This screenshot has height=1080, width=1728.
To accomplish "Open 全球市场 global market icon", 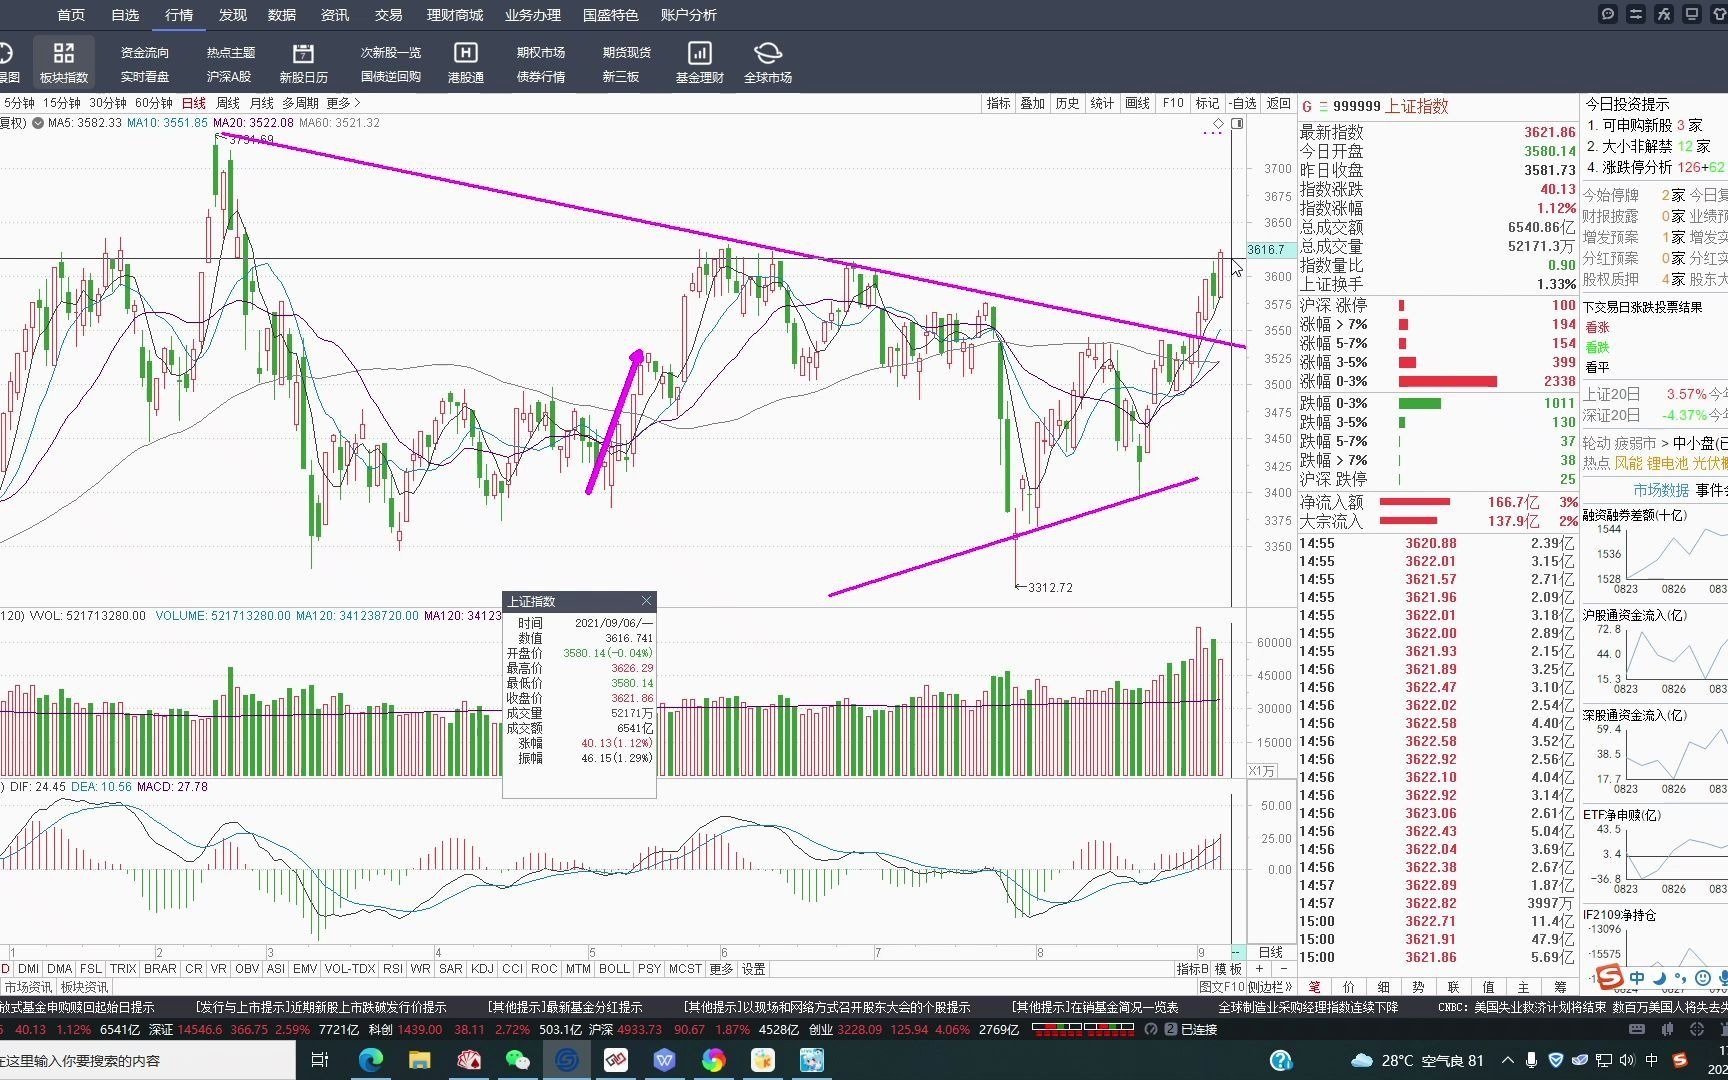I will click(767, 62).
